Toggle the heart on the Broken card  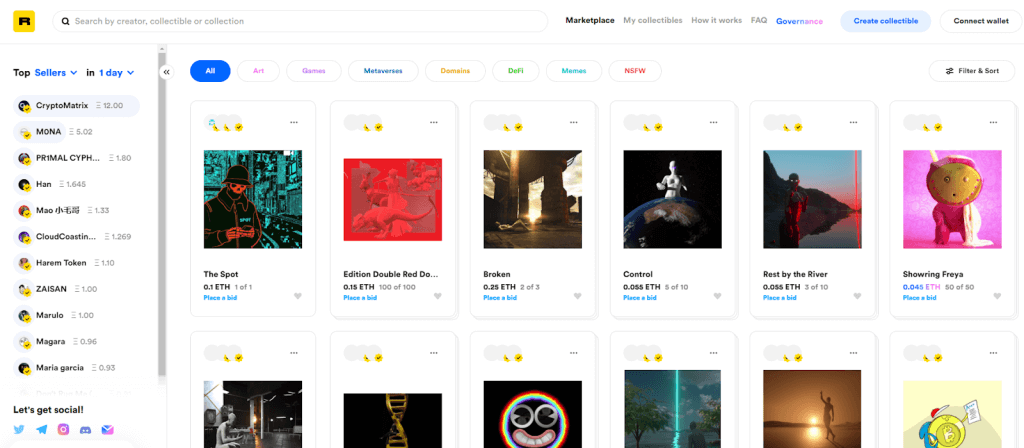(577, 296)
